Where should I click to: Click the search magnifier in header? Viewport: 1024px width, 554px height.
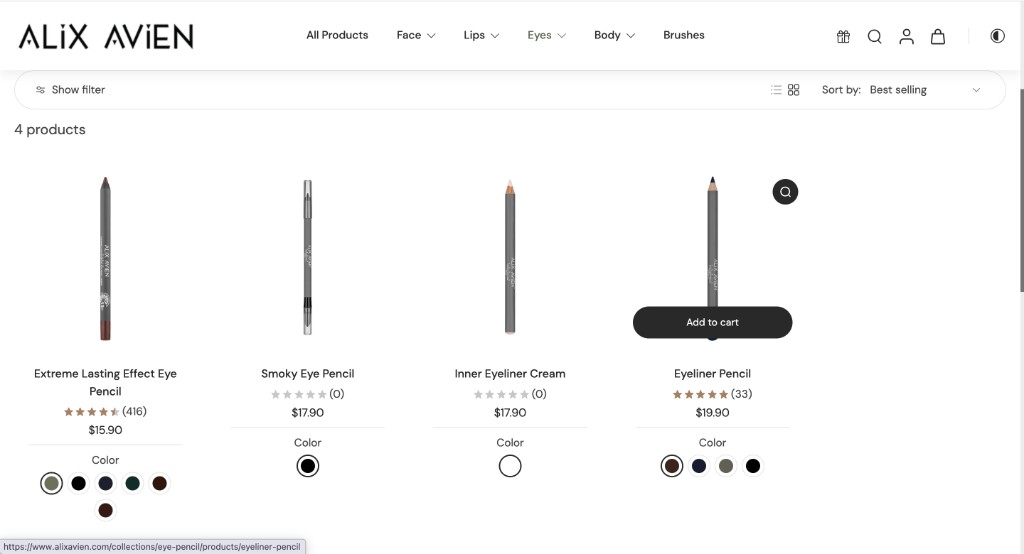pyautogui.click(x=874, y=37)
